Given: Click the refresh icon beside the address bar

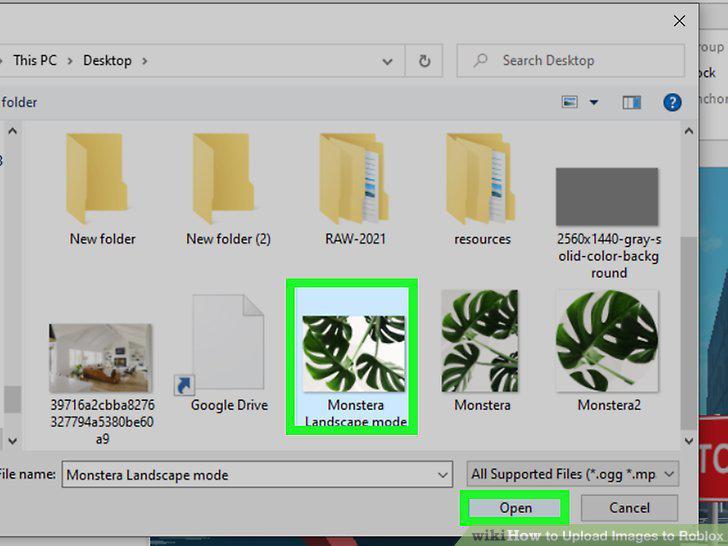Looking at the screenshot, I should click(424, 61).
